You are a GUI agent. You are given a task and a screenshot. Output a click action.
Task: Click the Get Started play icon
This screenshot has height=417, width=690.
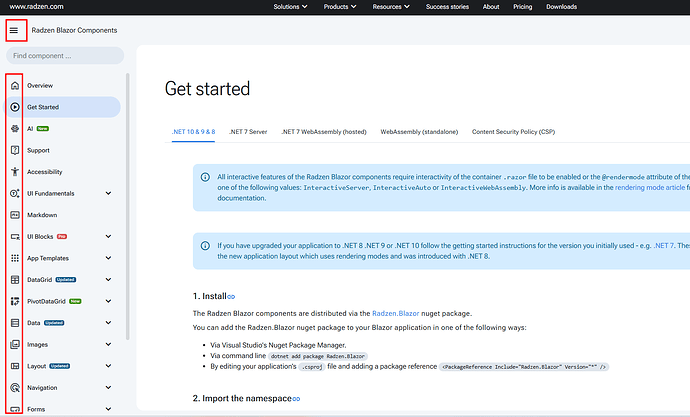coord(14,107)
